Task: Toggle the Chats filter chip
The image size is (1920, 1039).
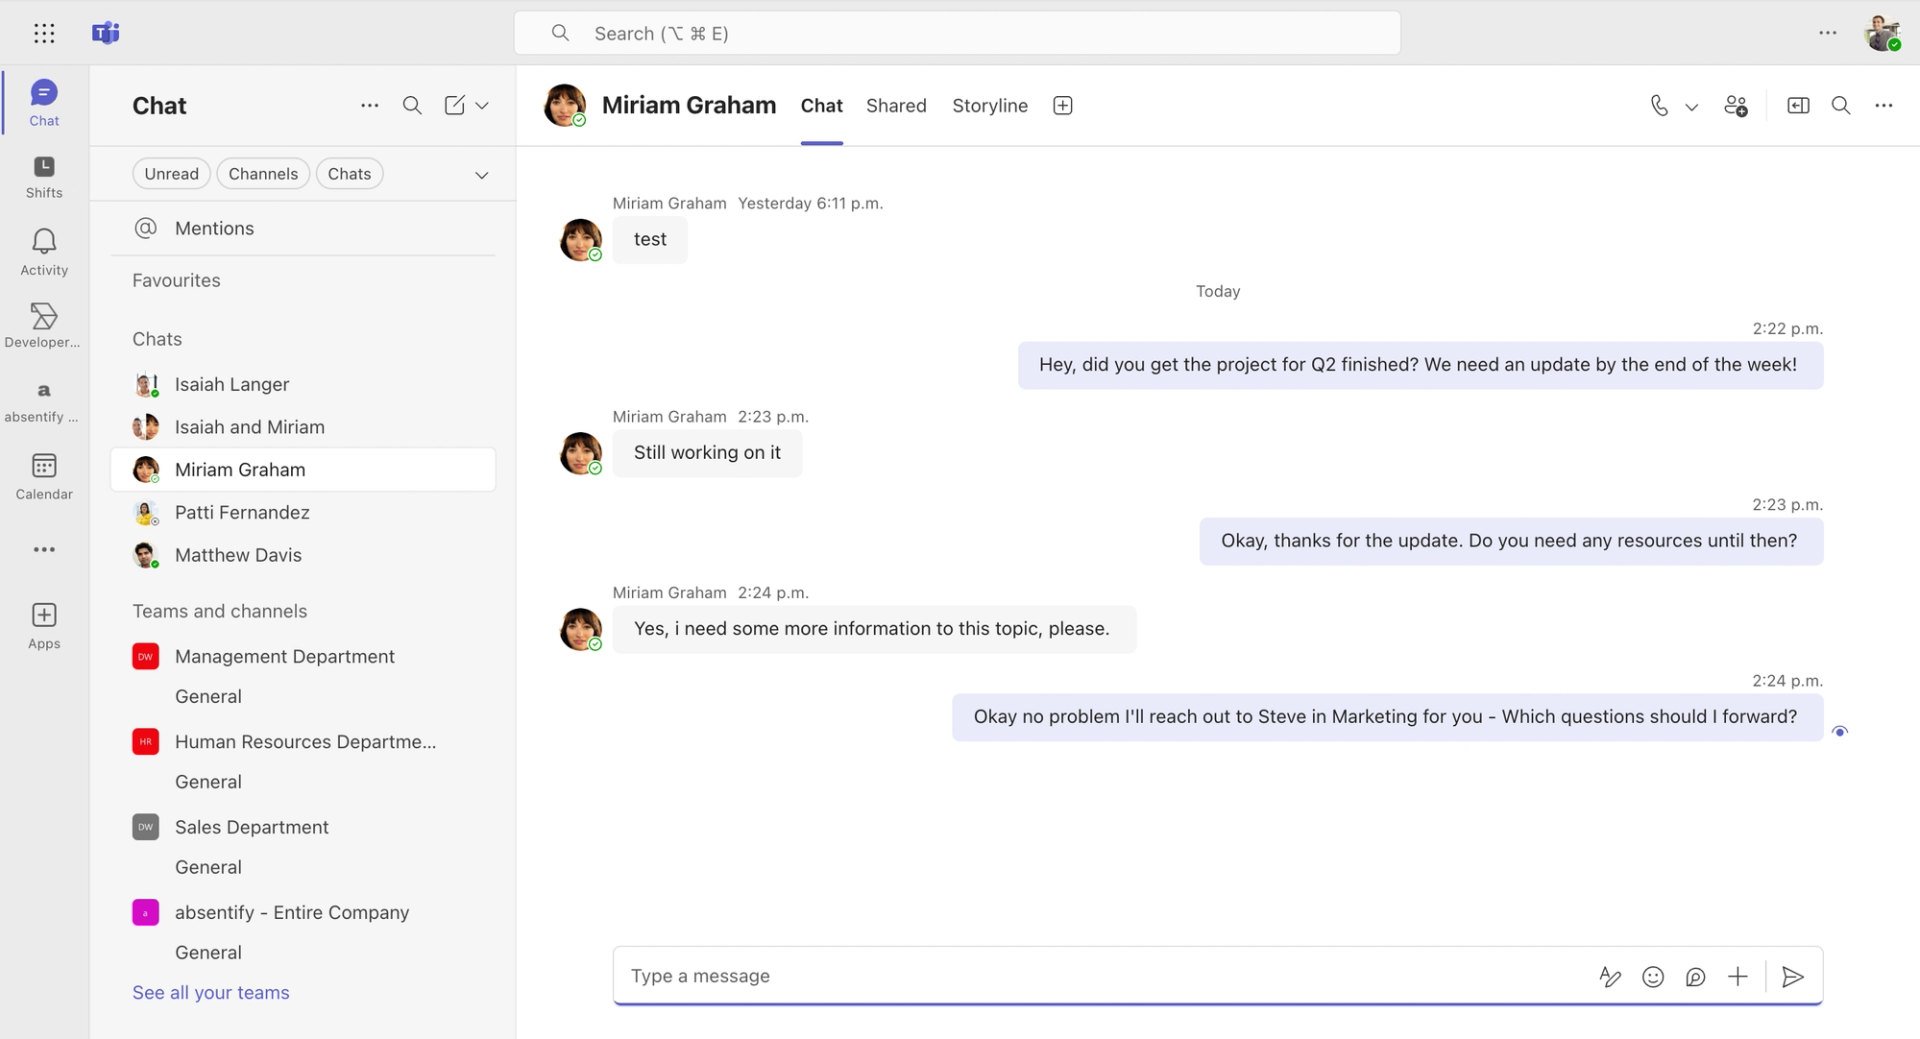Action: pos(349,174)
